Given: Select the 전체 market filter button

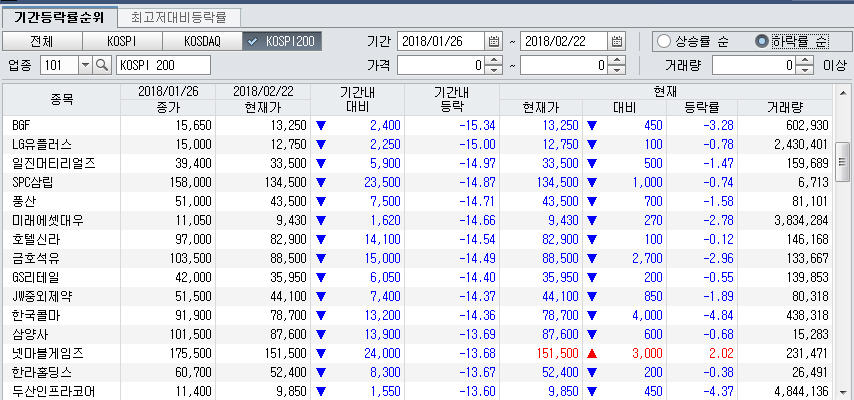Looking at the screenshot, I should click(x=42, y=41).
